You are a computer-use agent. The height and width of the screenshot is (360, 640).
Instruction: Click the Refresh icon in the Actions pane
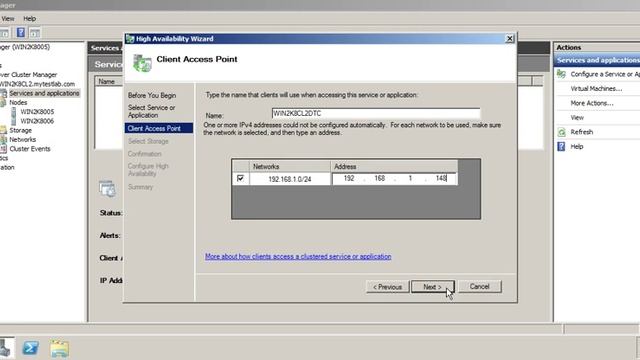pyautogui.click(x=562, y=132)
